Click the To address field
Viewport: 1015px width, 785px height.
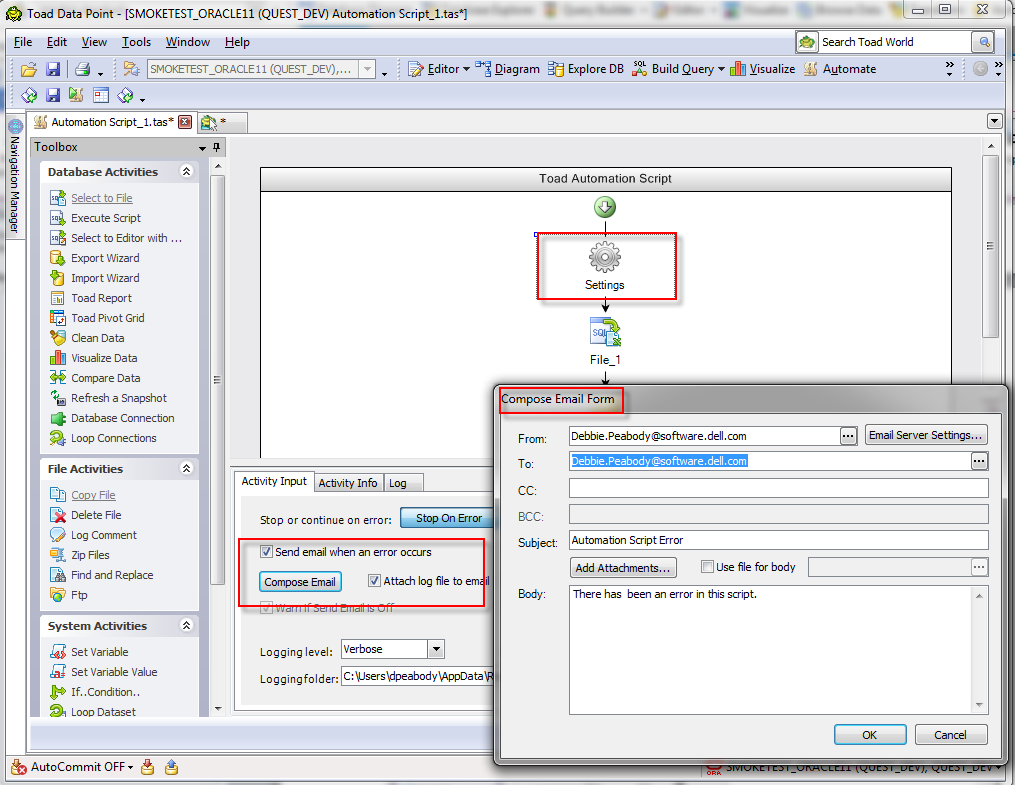(x=770, y=461)
